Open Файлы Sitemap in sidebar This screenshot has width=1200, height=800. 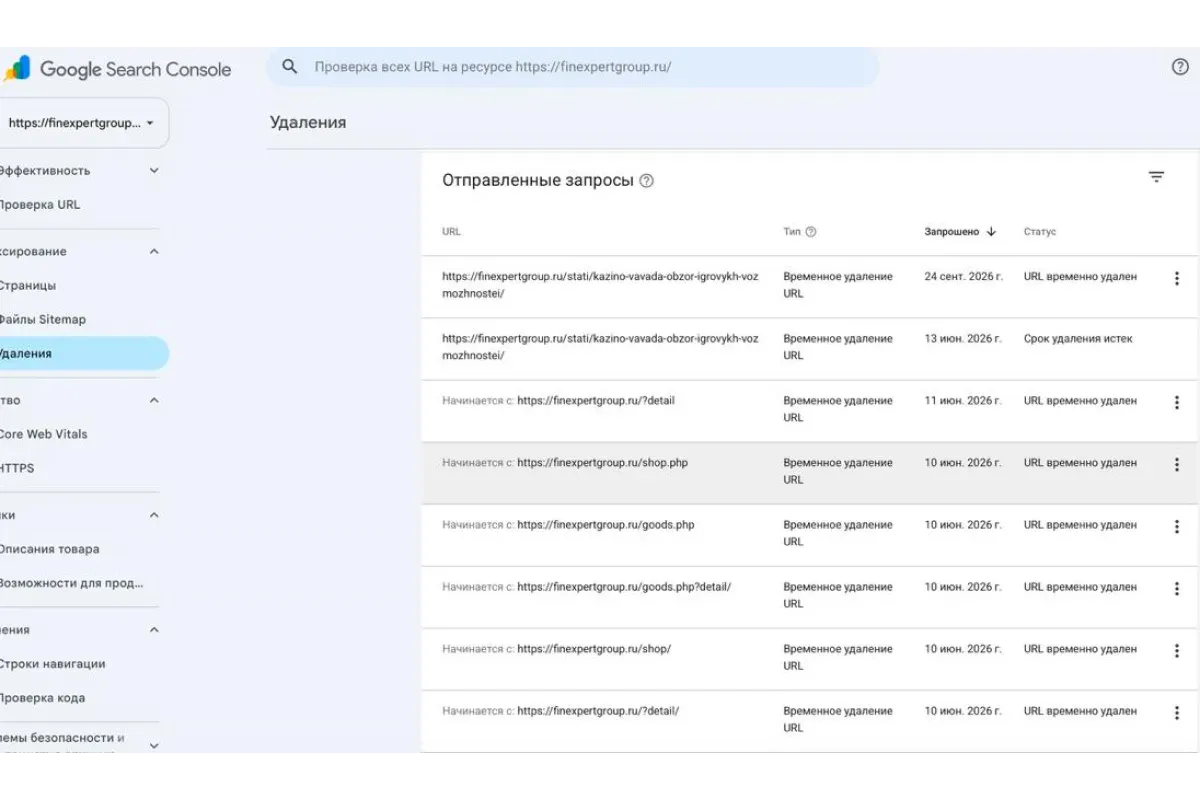(43, 320)
